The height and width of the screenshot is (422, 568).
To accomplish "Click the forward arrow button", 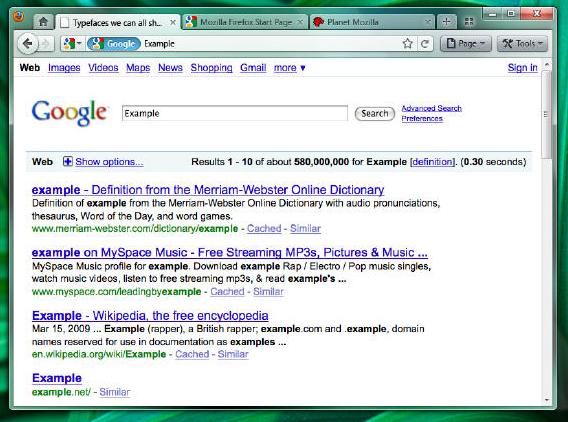I will pyautogui.click(x=46, y=44).
